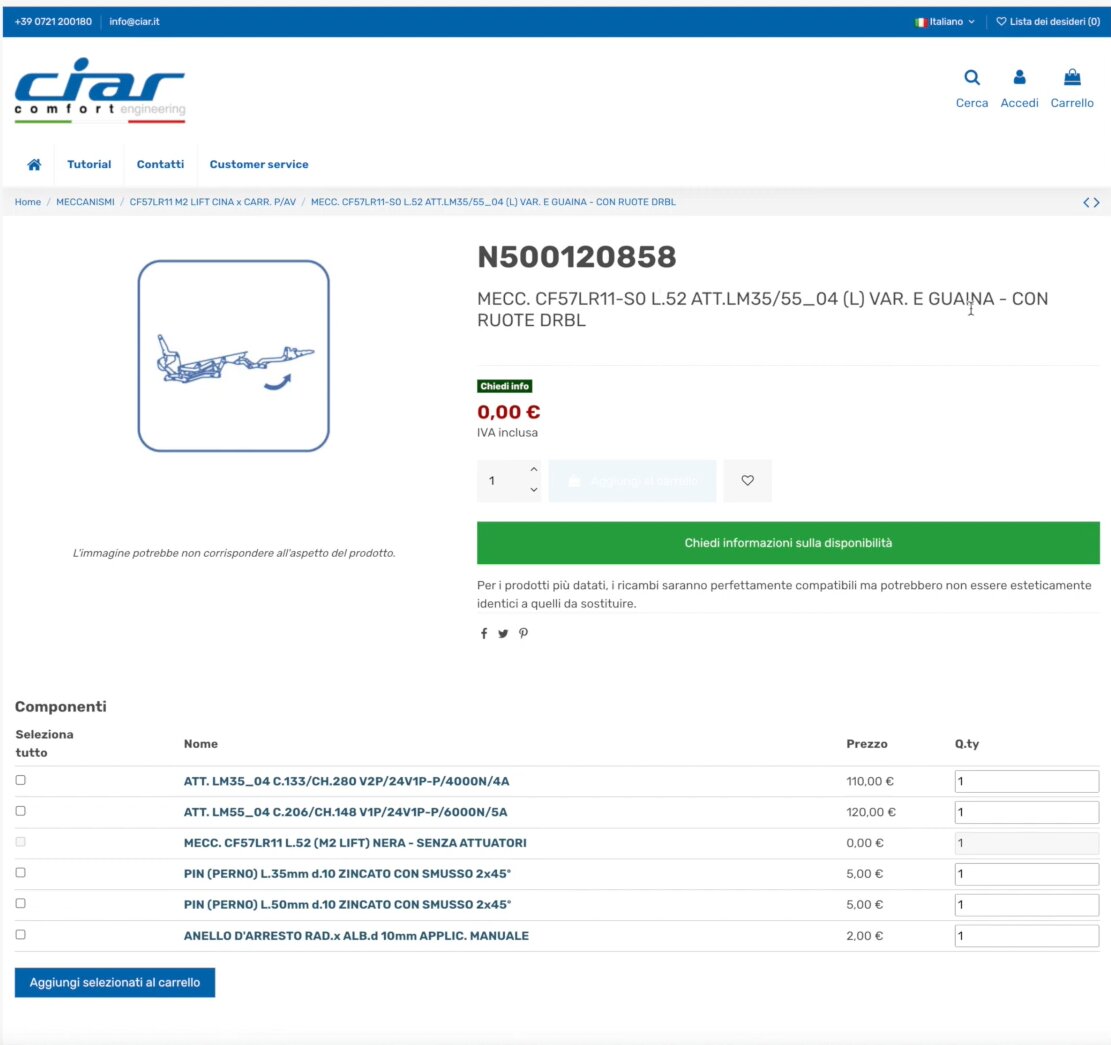Increase quantity with the up arrow
This screenshot has height=1045, width=1111.
pos(534,470)
